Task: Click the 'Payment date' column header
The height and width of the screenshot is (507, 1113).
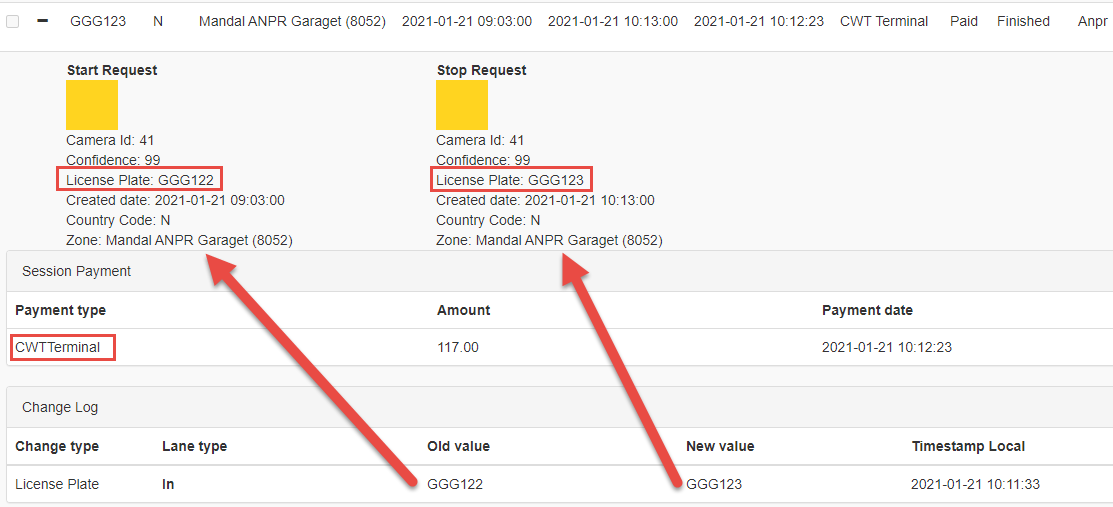Action: coord(867,310)
